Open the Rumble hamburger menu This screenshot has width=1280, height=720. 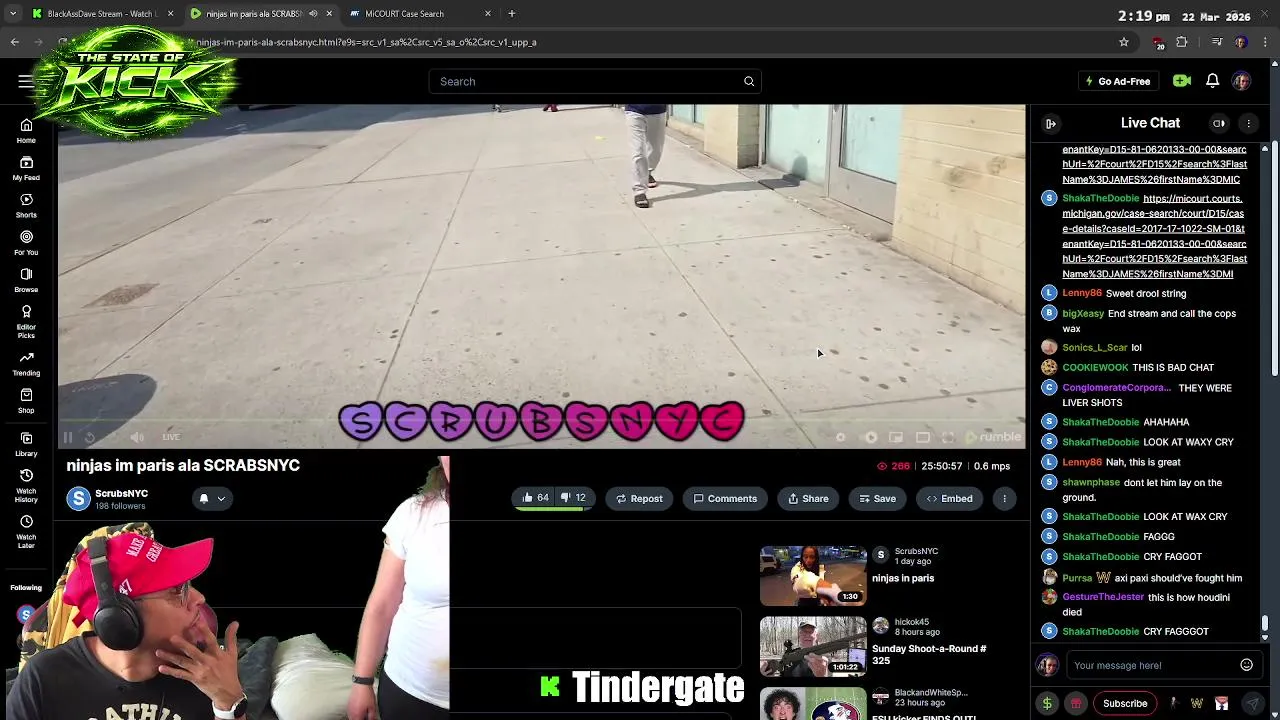pos(25,81)
